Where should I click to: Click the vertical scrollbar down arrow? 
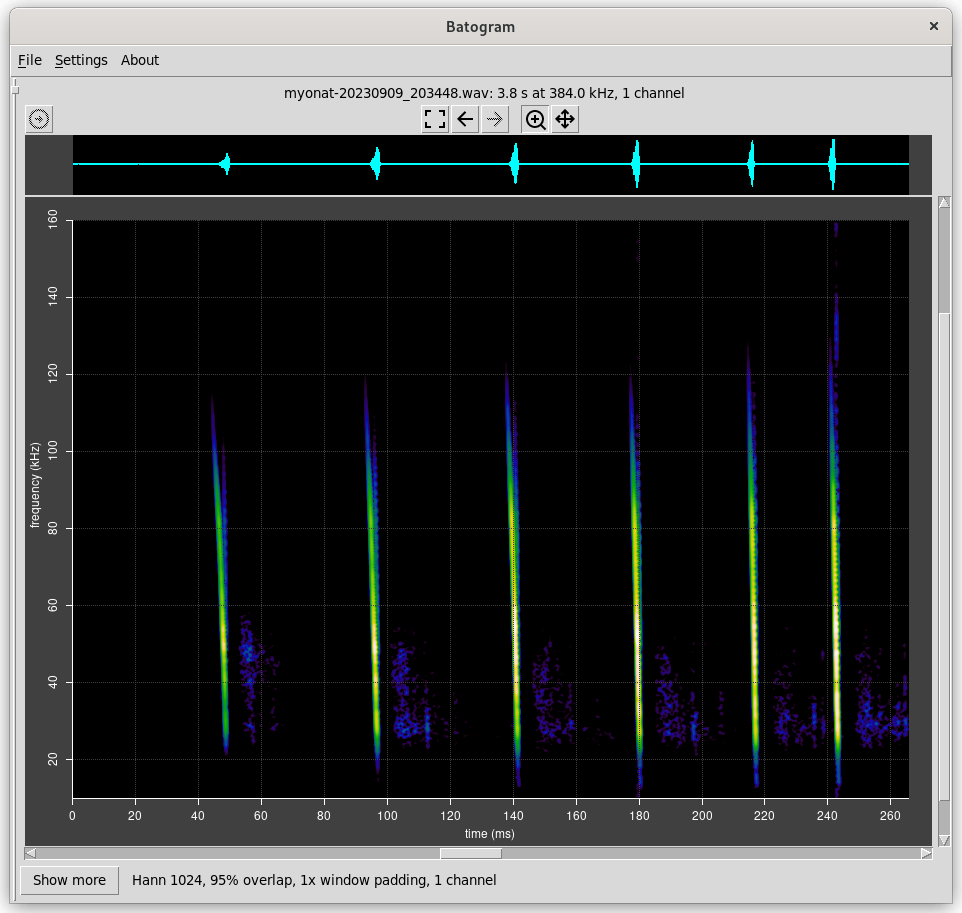(944, 838)
